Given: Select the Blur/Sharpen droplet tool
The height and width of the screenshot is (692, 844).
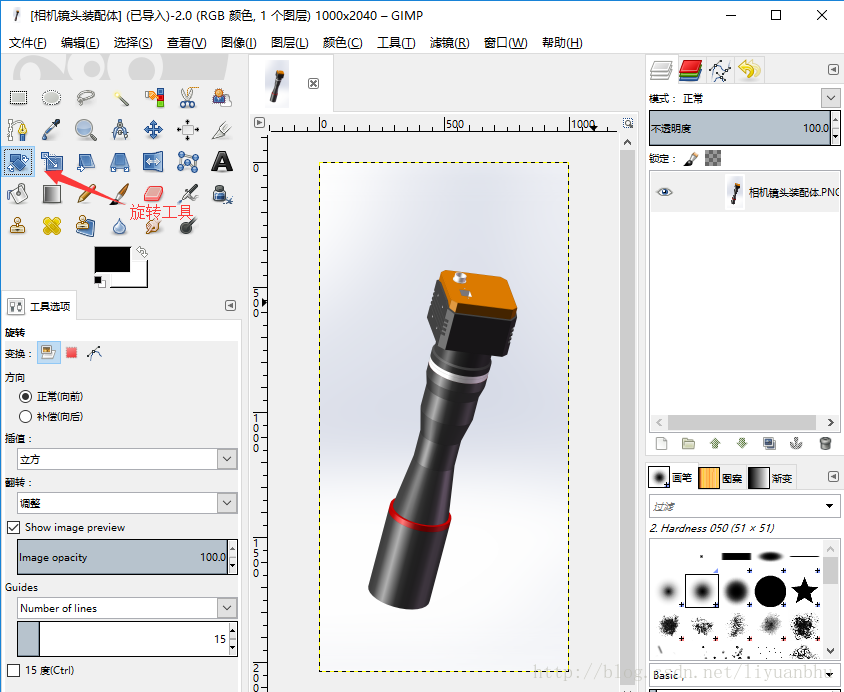Looking at the screenshot, I should [x=120, y=226].
